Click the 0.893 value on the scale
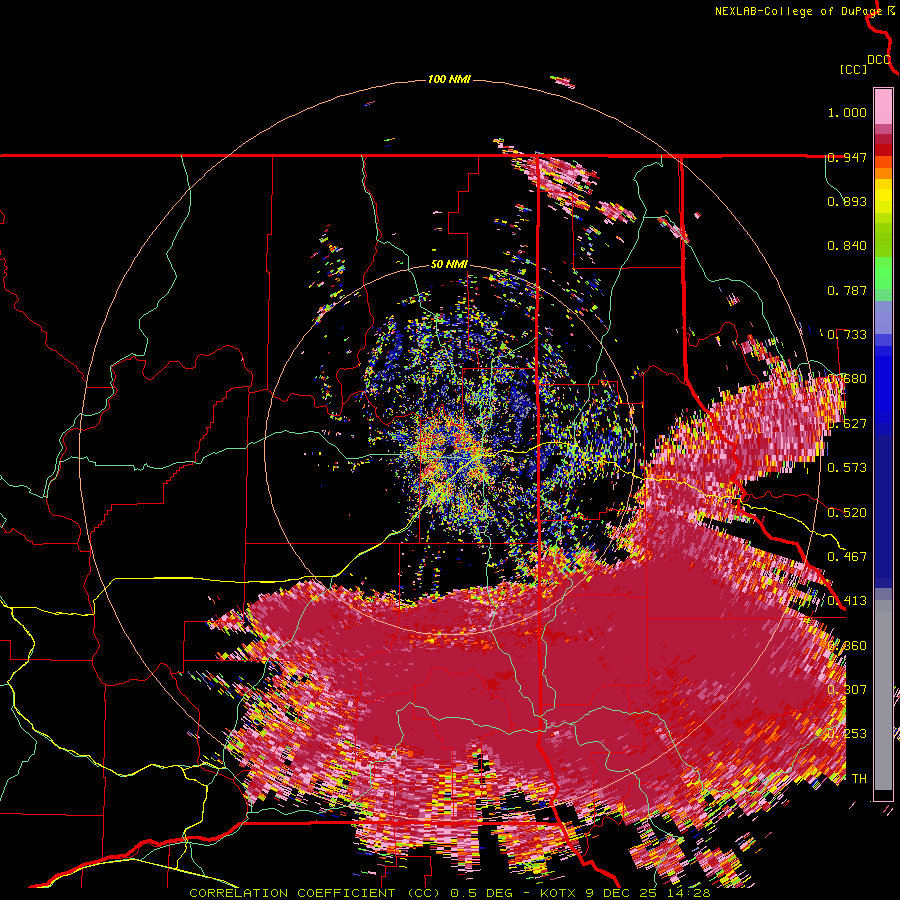This screenshot has height=900, width=900. (847, 201)
